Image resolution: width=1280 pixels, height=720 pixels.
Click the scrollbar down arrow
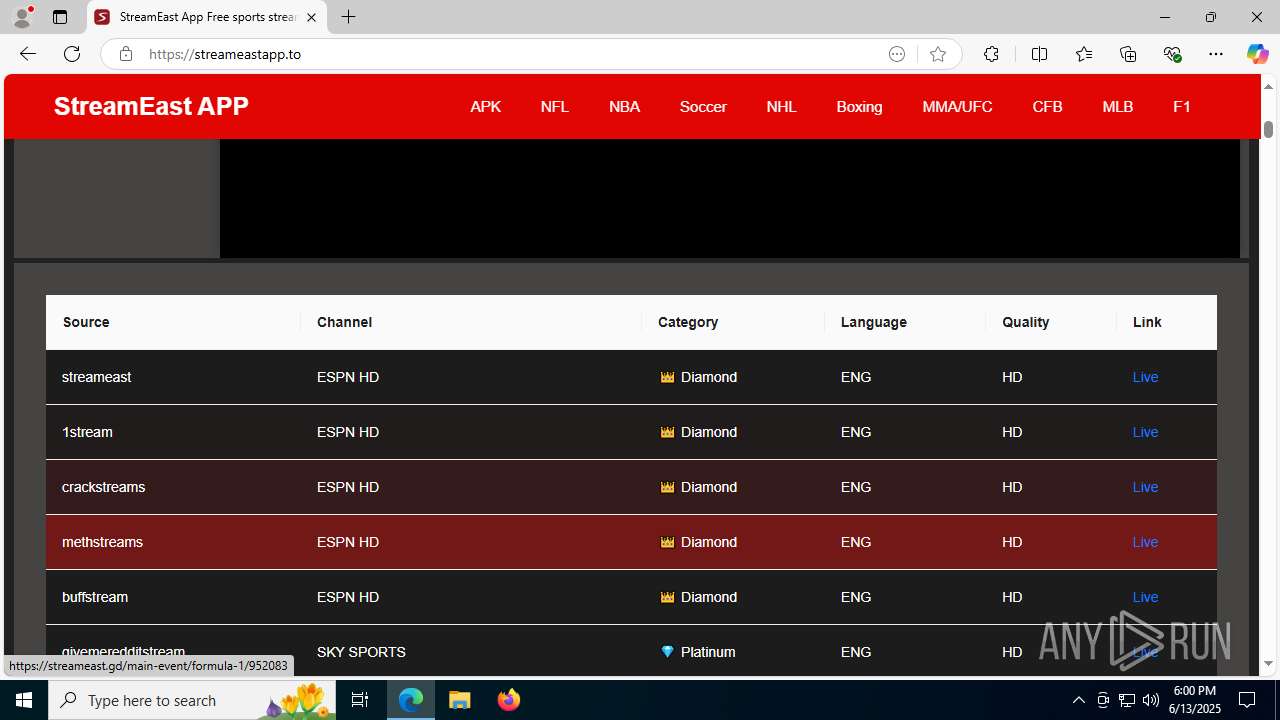coord(1268,663)
